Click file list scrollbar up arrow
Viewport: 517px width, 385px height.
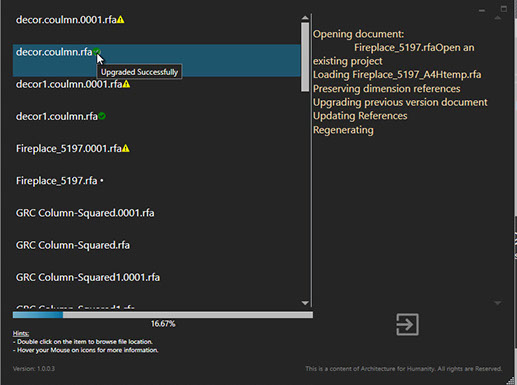point(305,18)
